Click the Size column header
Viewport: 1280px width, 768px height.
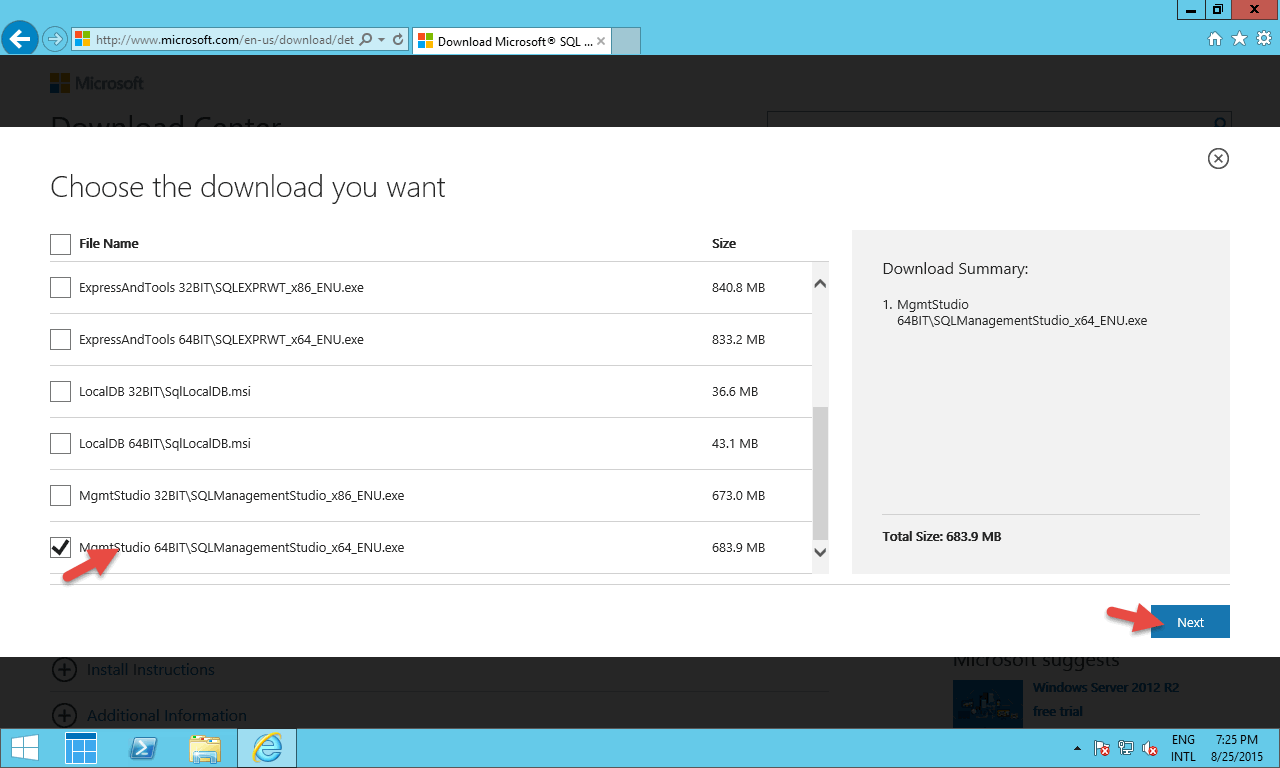724,244
